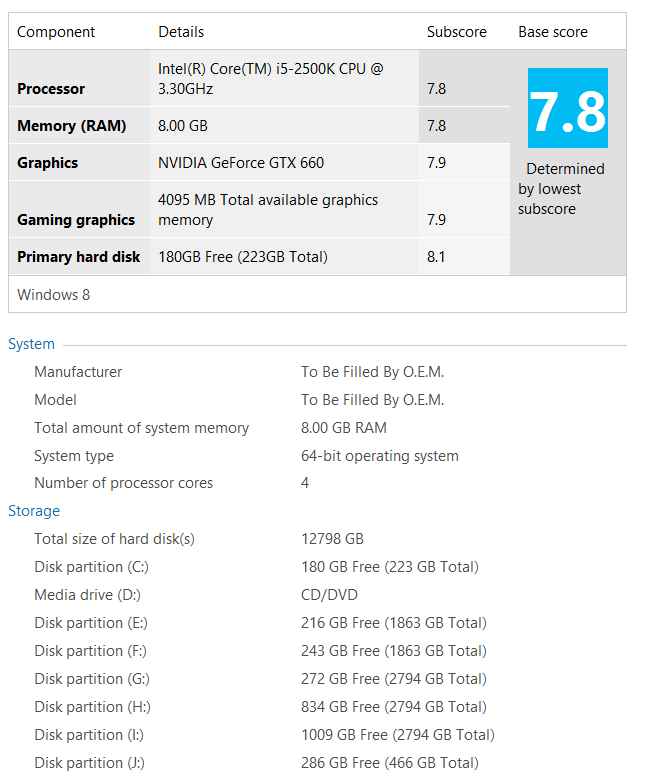Click the 8.1 hard disk subscore
Viewport: 646px width, 783px height.
click(x=436, y=257)
